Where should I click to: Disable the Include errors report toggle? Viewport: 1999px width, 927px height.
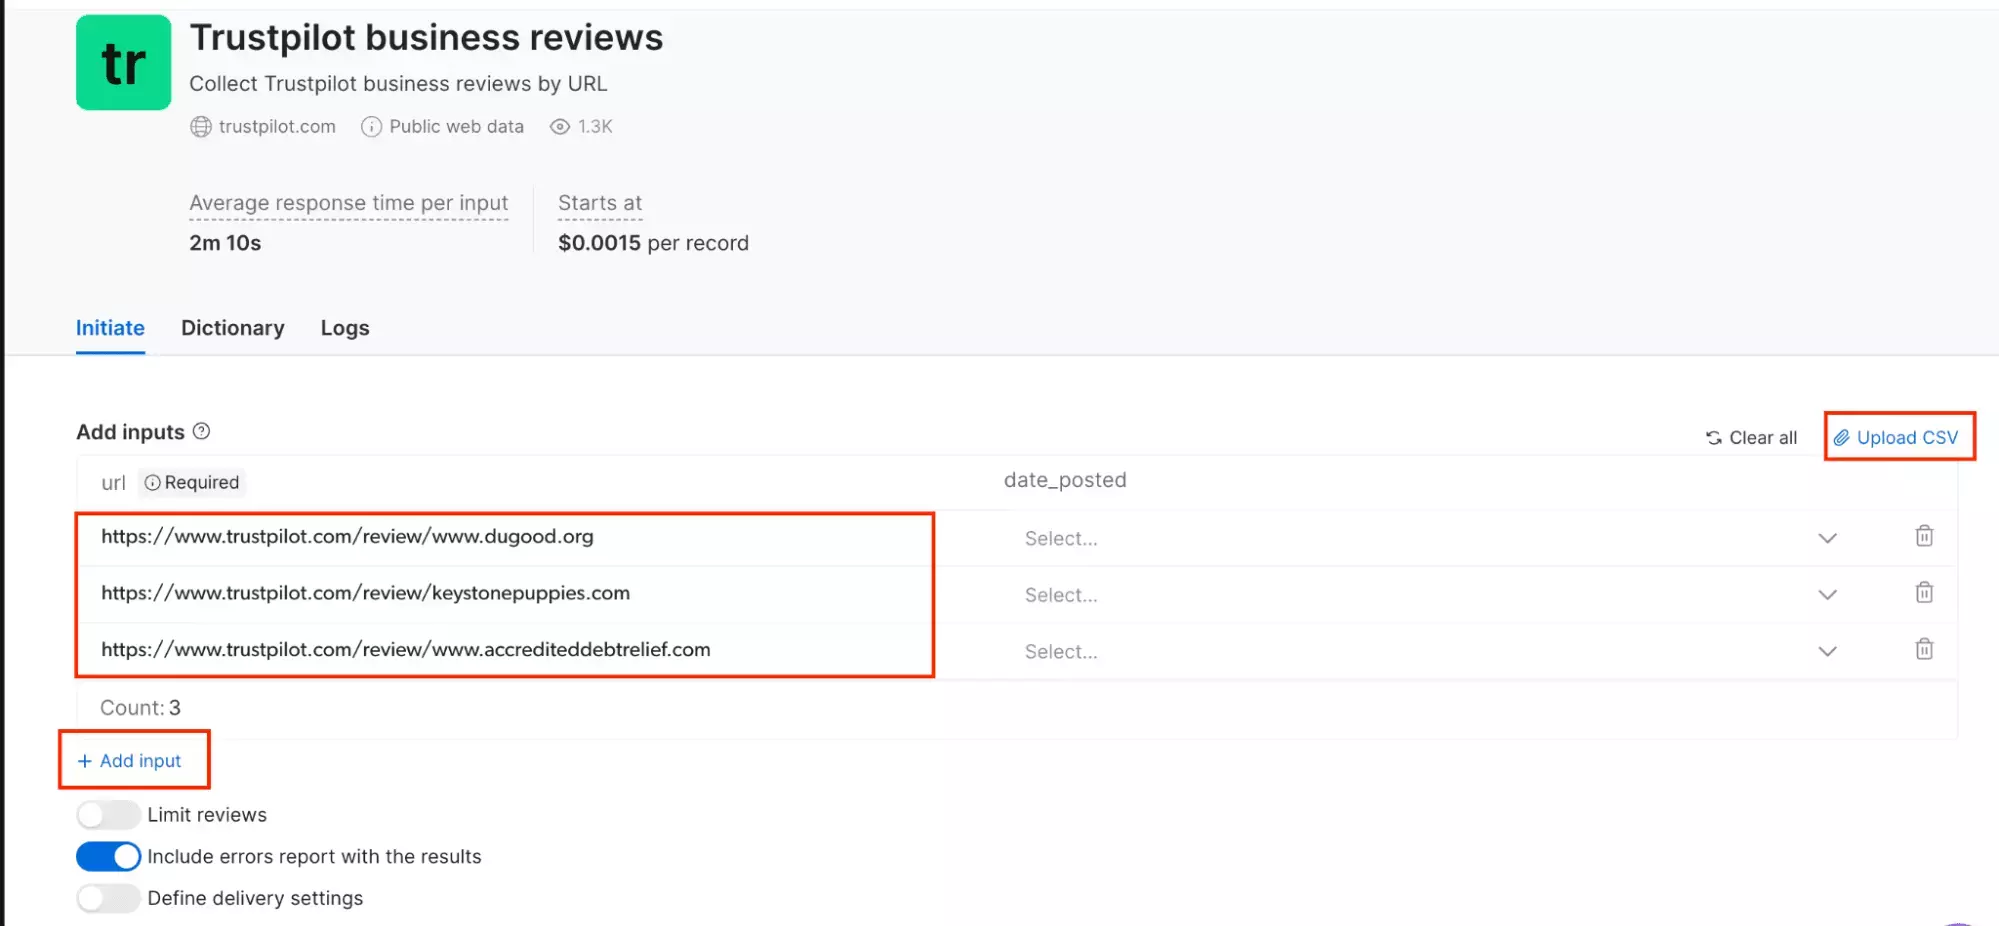point(107,856)
